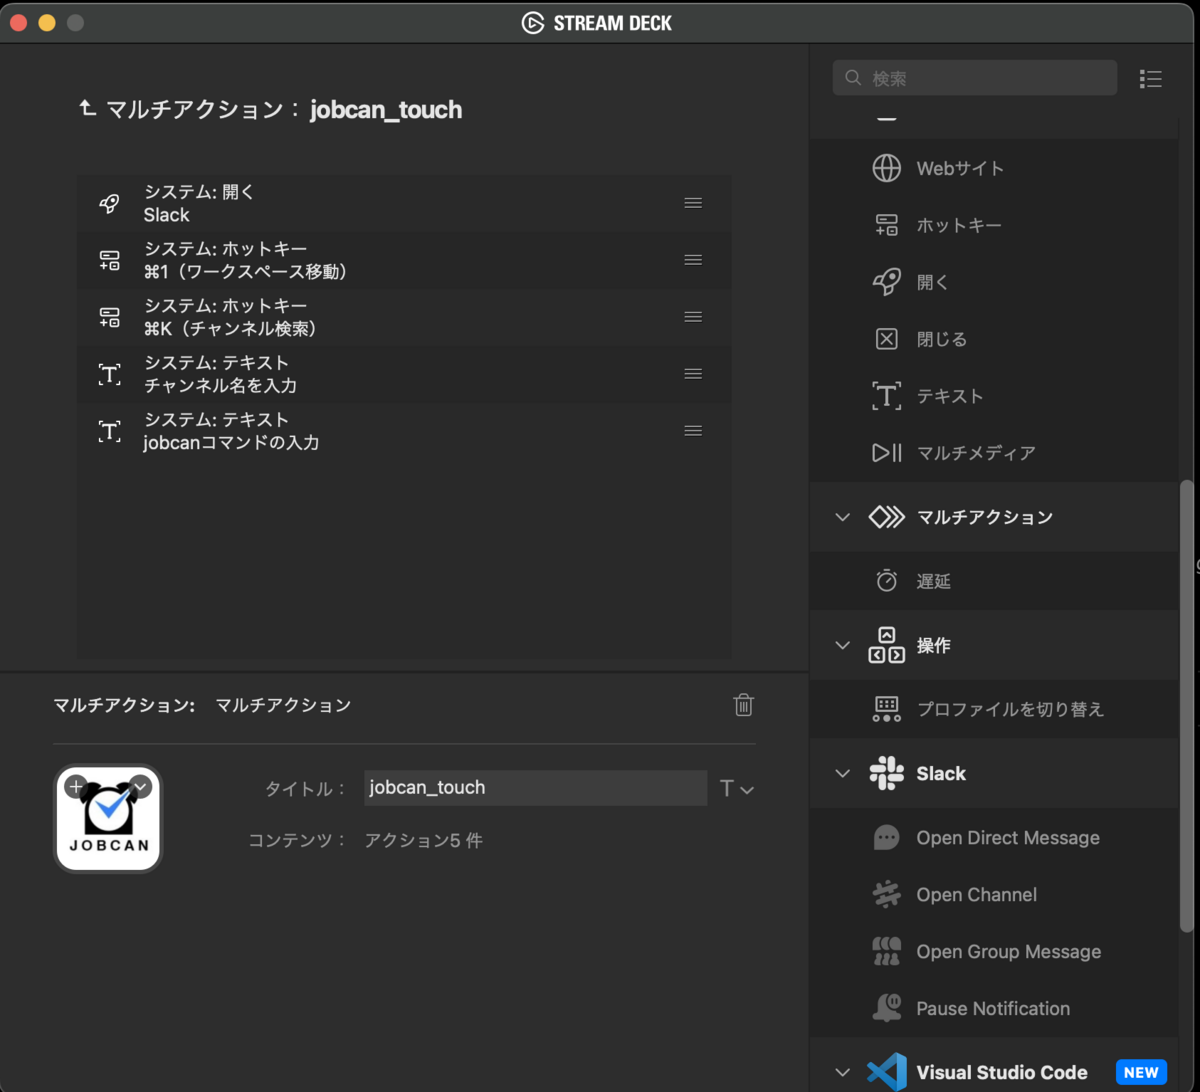Click the text icon in チャンネル名を入力 row
The image size is (1200, 1092).
click(x=109, y=374)
